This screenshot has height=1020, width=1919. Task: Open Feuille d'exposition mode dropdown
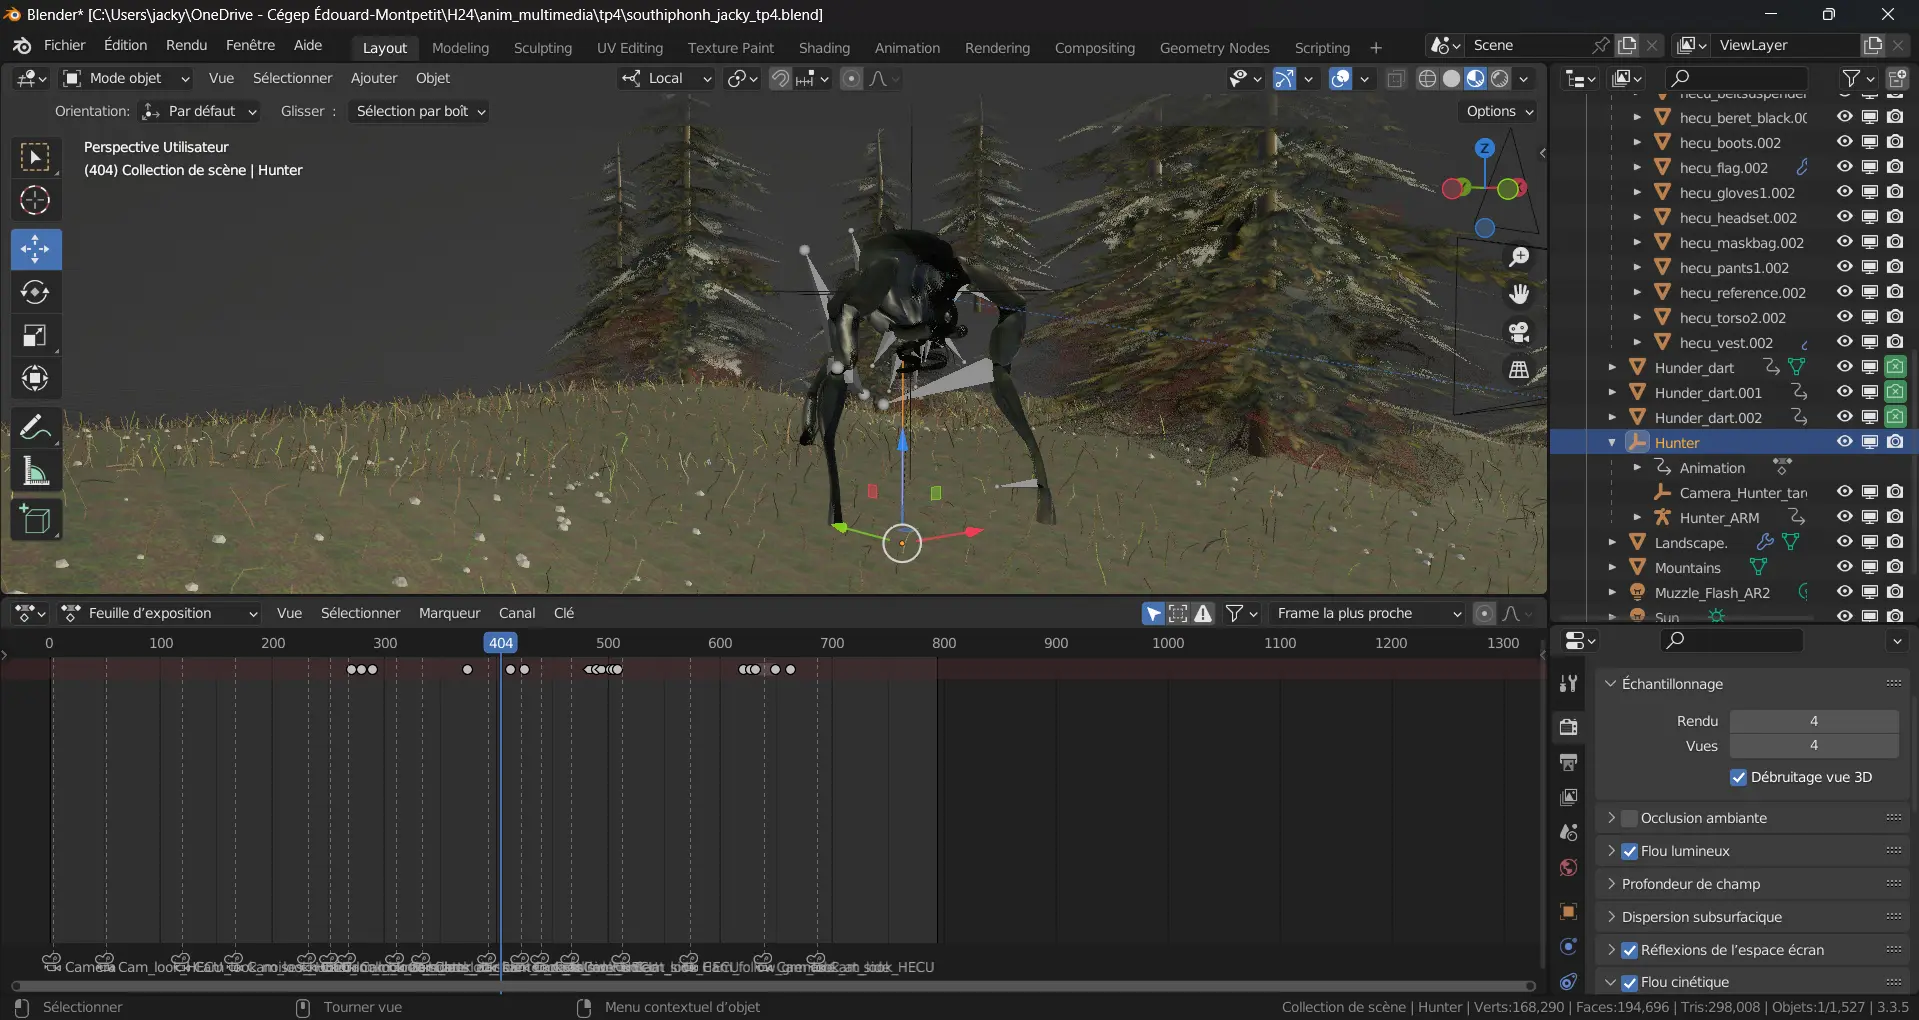159,613
